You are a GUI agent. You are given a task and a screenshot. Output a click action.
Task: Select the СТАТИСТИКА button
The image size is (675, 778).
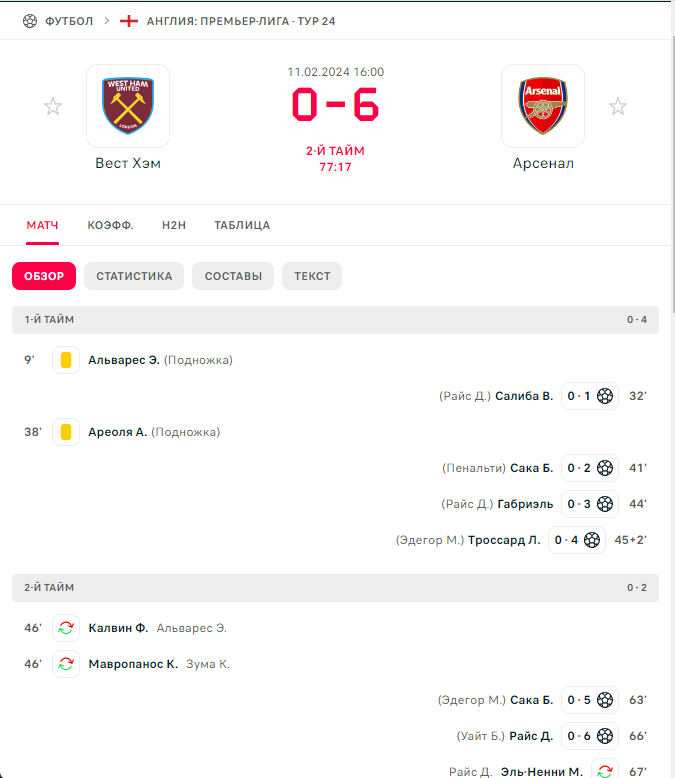tap(134, 276)
